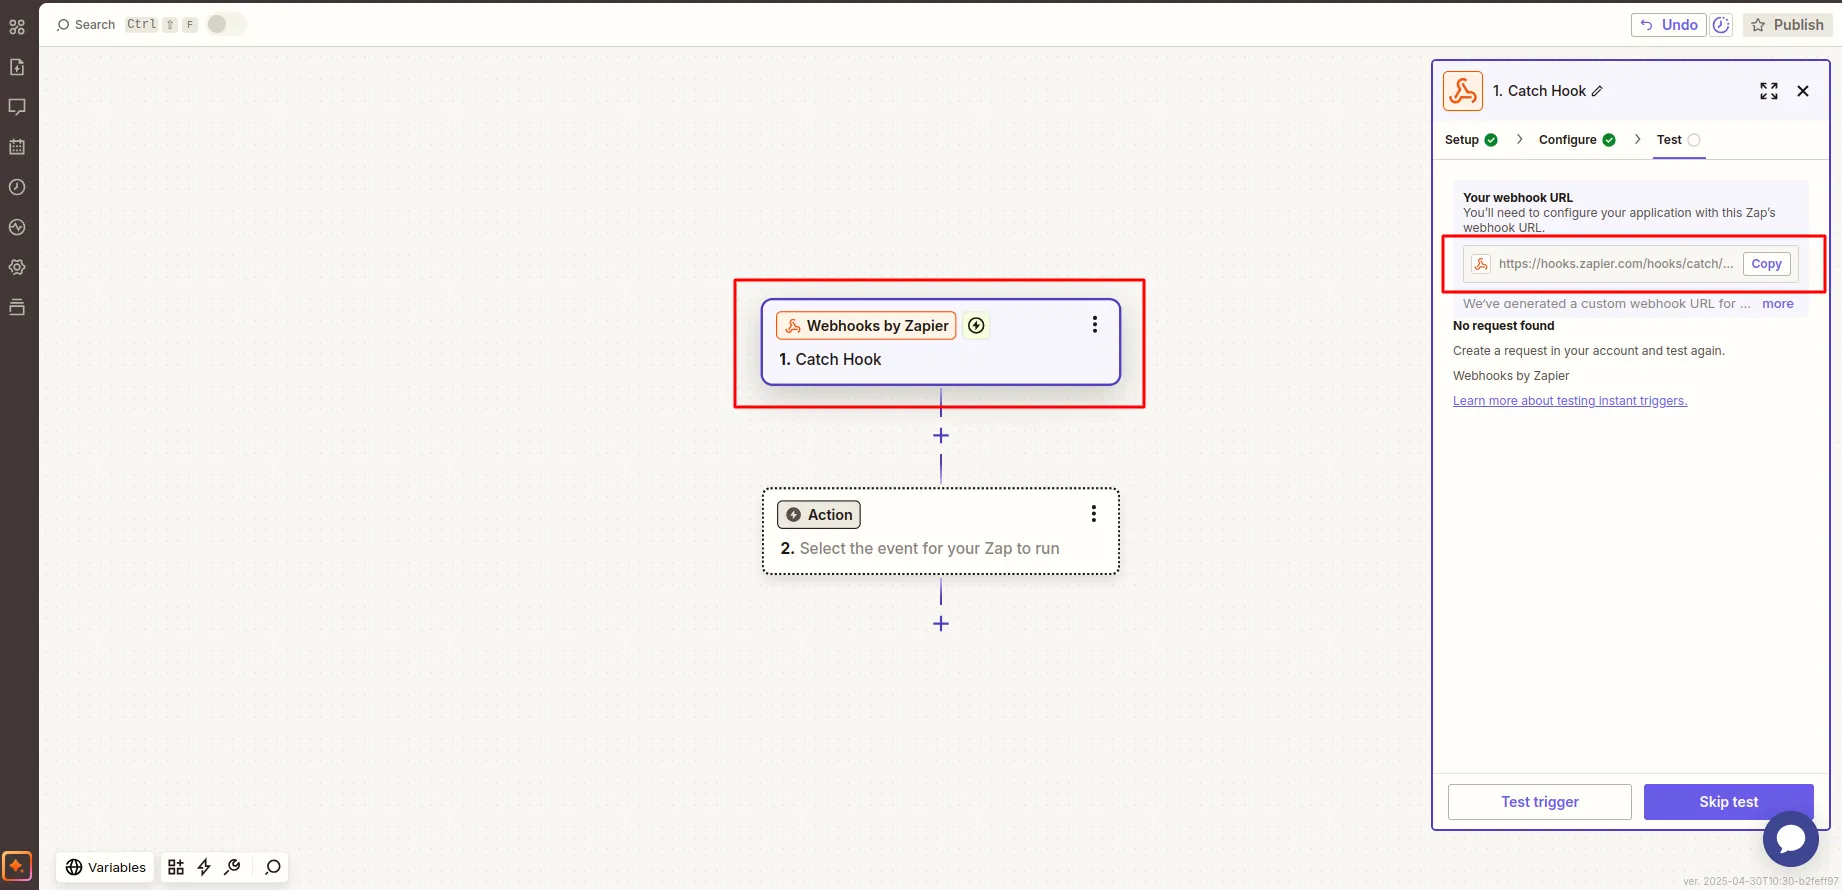The width and height of the screenshot is (1842, 890).
Task: Open the Variables button
Action: (x=106, y=867)
